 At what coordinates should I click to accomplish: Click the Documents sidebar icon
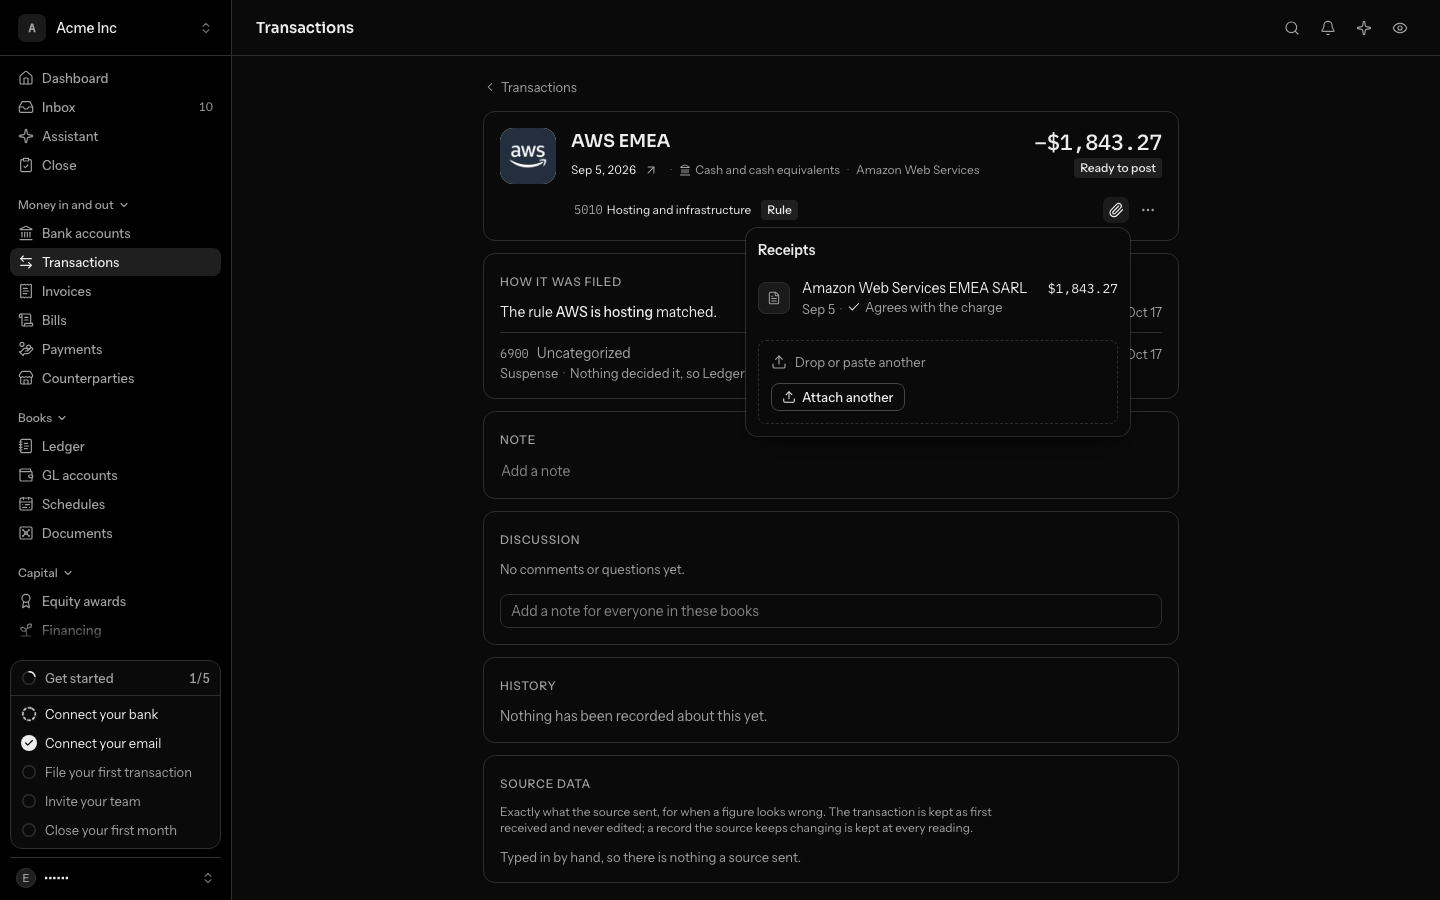pyautogui.click(x=26, y=533)
